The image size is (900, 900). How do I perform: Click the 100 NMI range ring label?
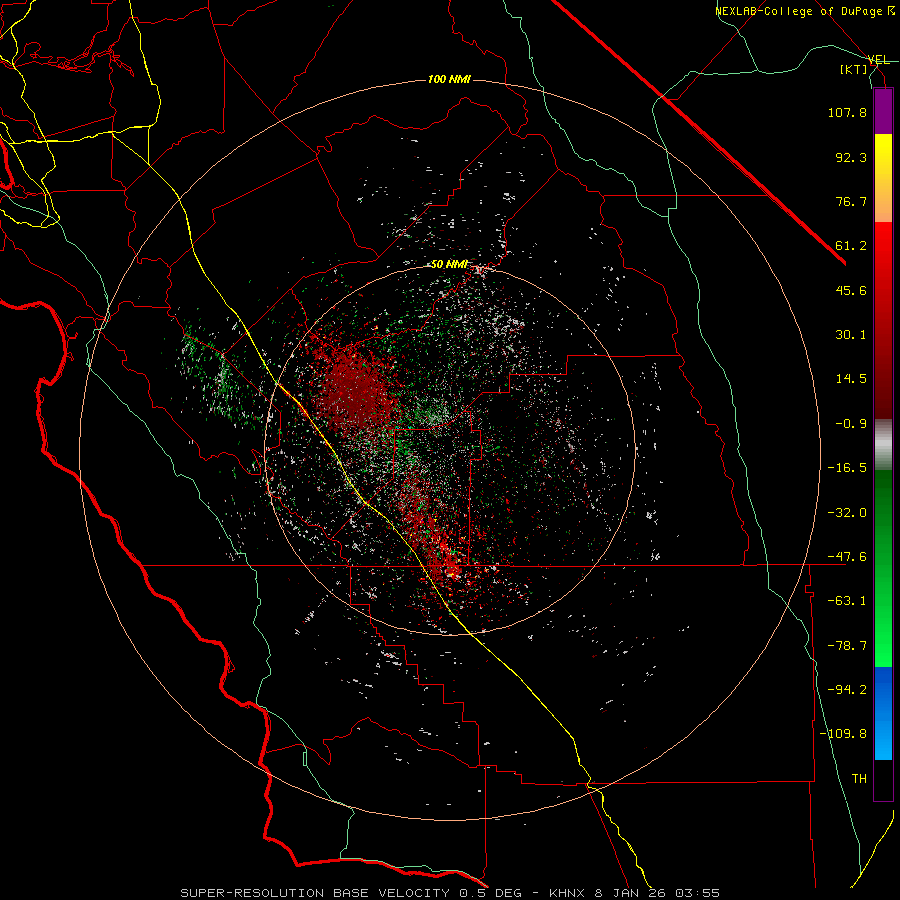click(449, 79)
